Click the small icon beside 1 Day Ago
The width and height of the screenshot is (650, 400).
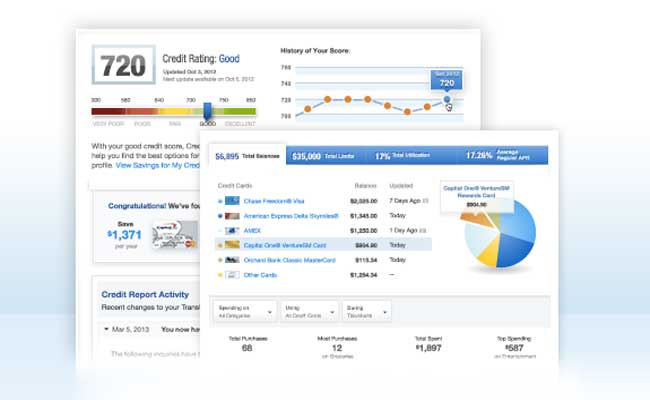(423, 230)
